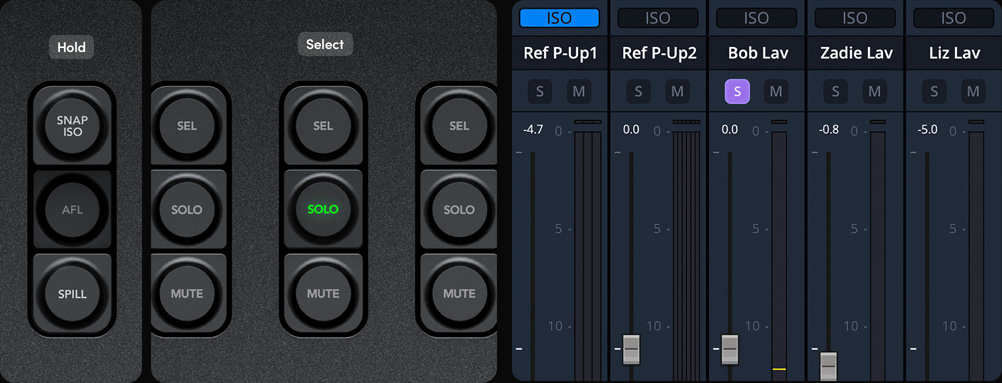1002x383 pixels.
Task: Click the Zadie Lav fader handle
Action: click(x=828, y=366)
